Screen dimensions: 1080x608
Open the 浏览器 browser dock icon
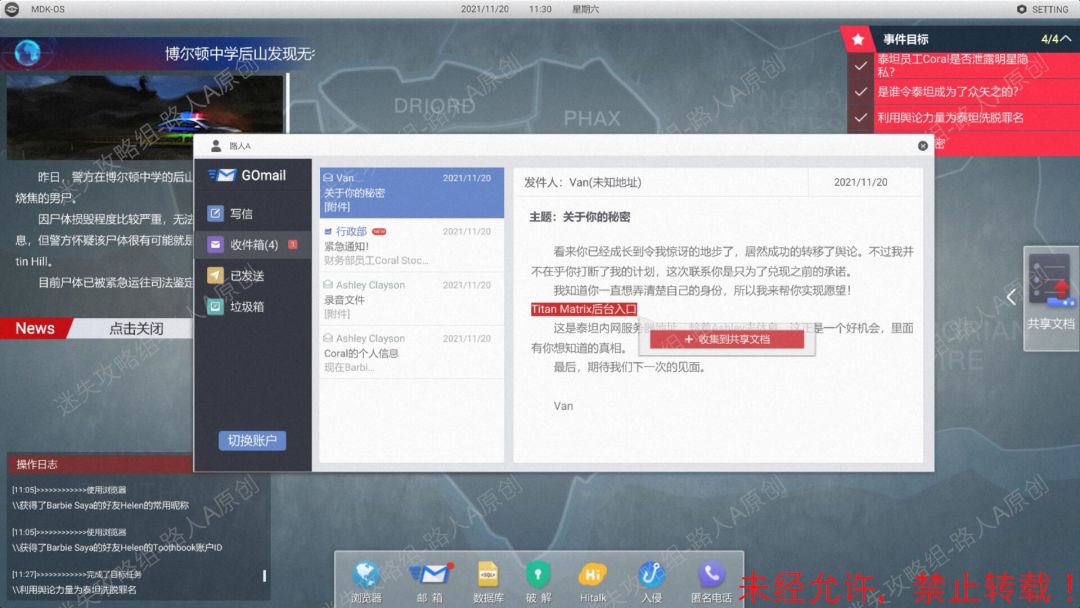[366, 575]
